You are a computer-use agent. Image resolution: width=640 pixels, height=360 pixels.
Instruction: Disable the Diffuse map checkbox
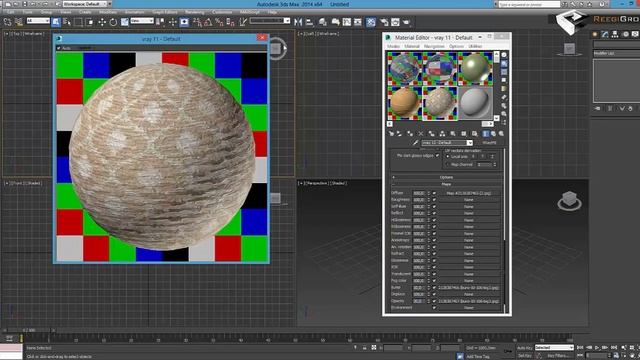[434, 193]
